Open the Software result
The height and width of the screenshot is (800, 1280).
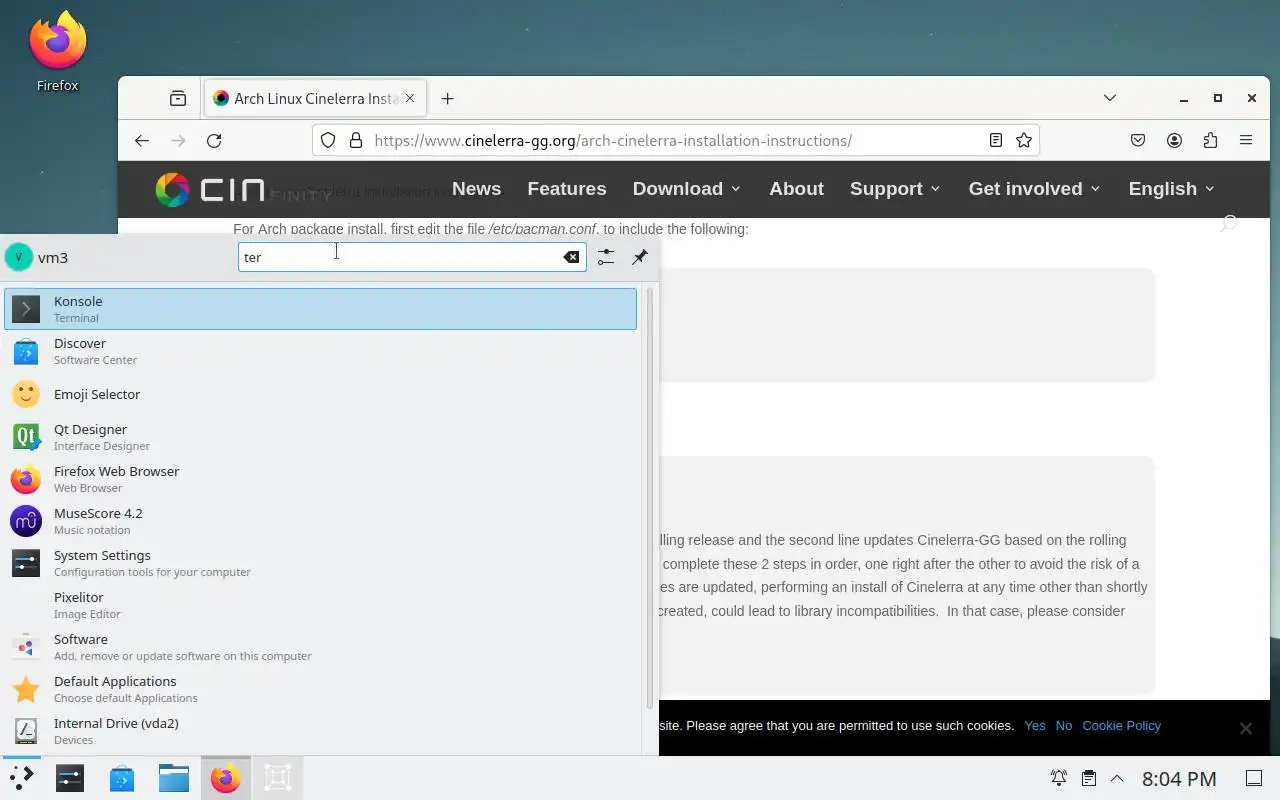320,647
